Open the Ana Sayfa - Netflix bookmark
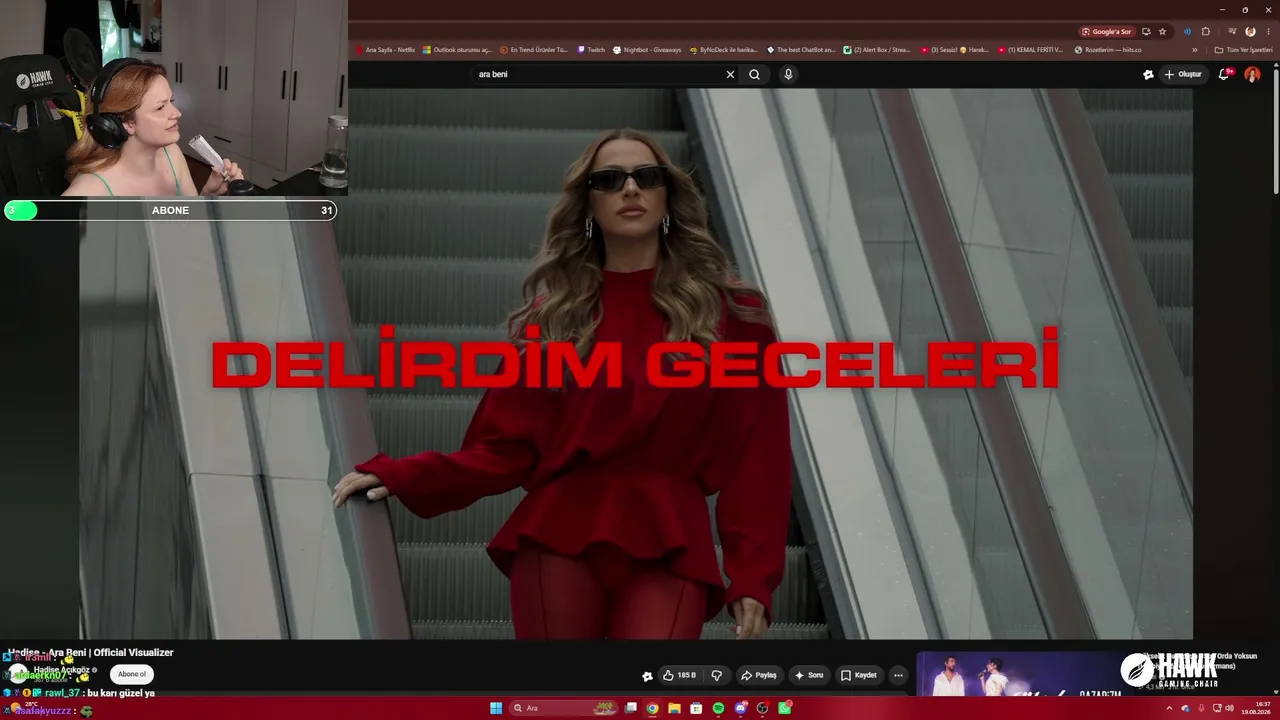The height and width of the screenshot is (720, 1280). (x=386, y=49)
